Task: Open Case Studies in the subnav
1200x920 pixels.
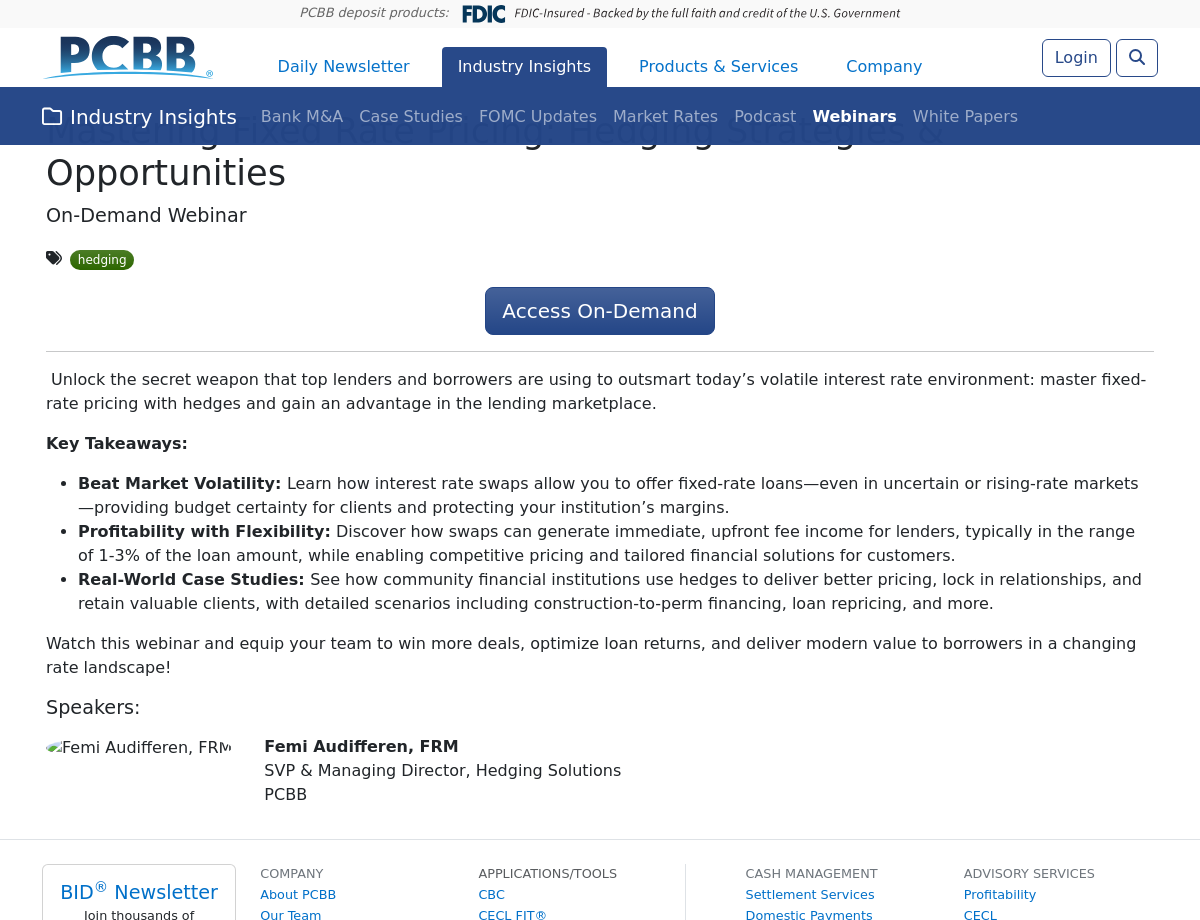Action: 410,117
